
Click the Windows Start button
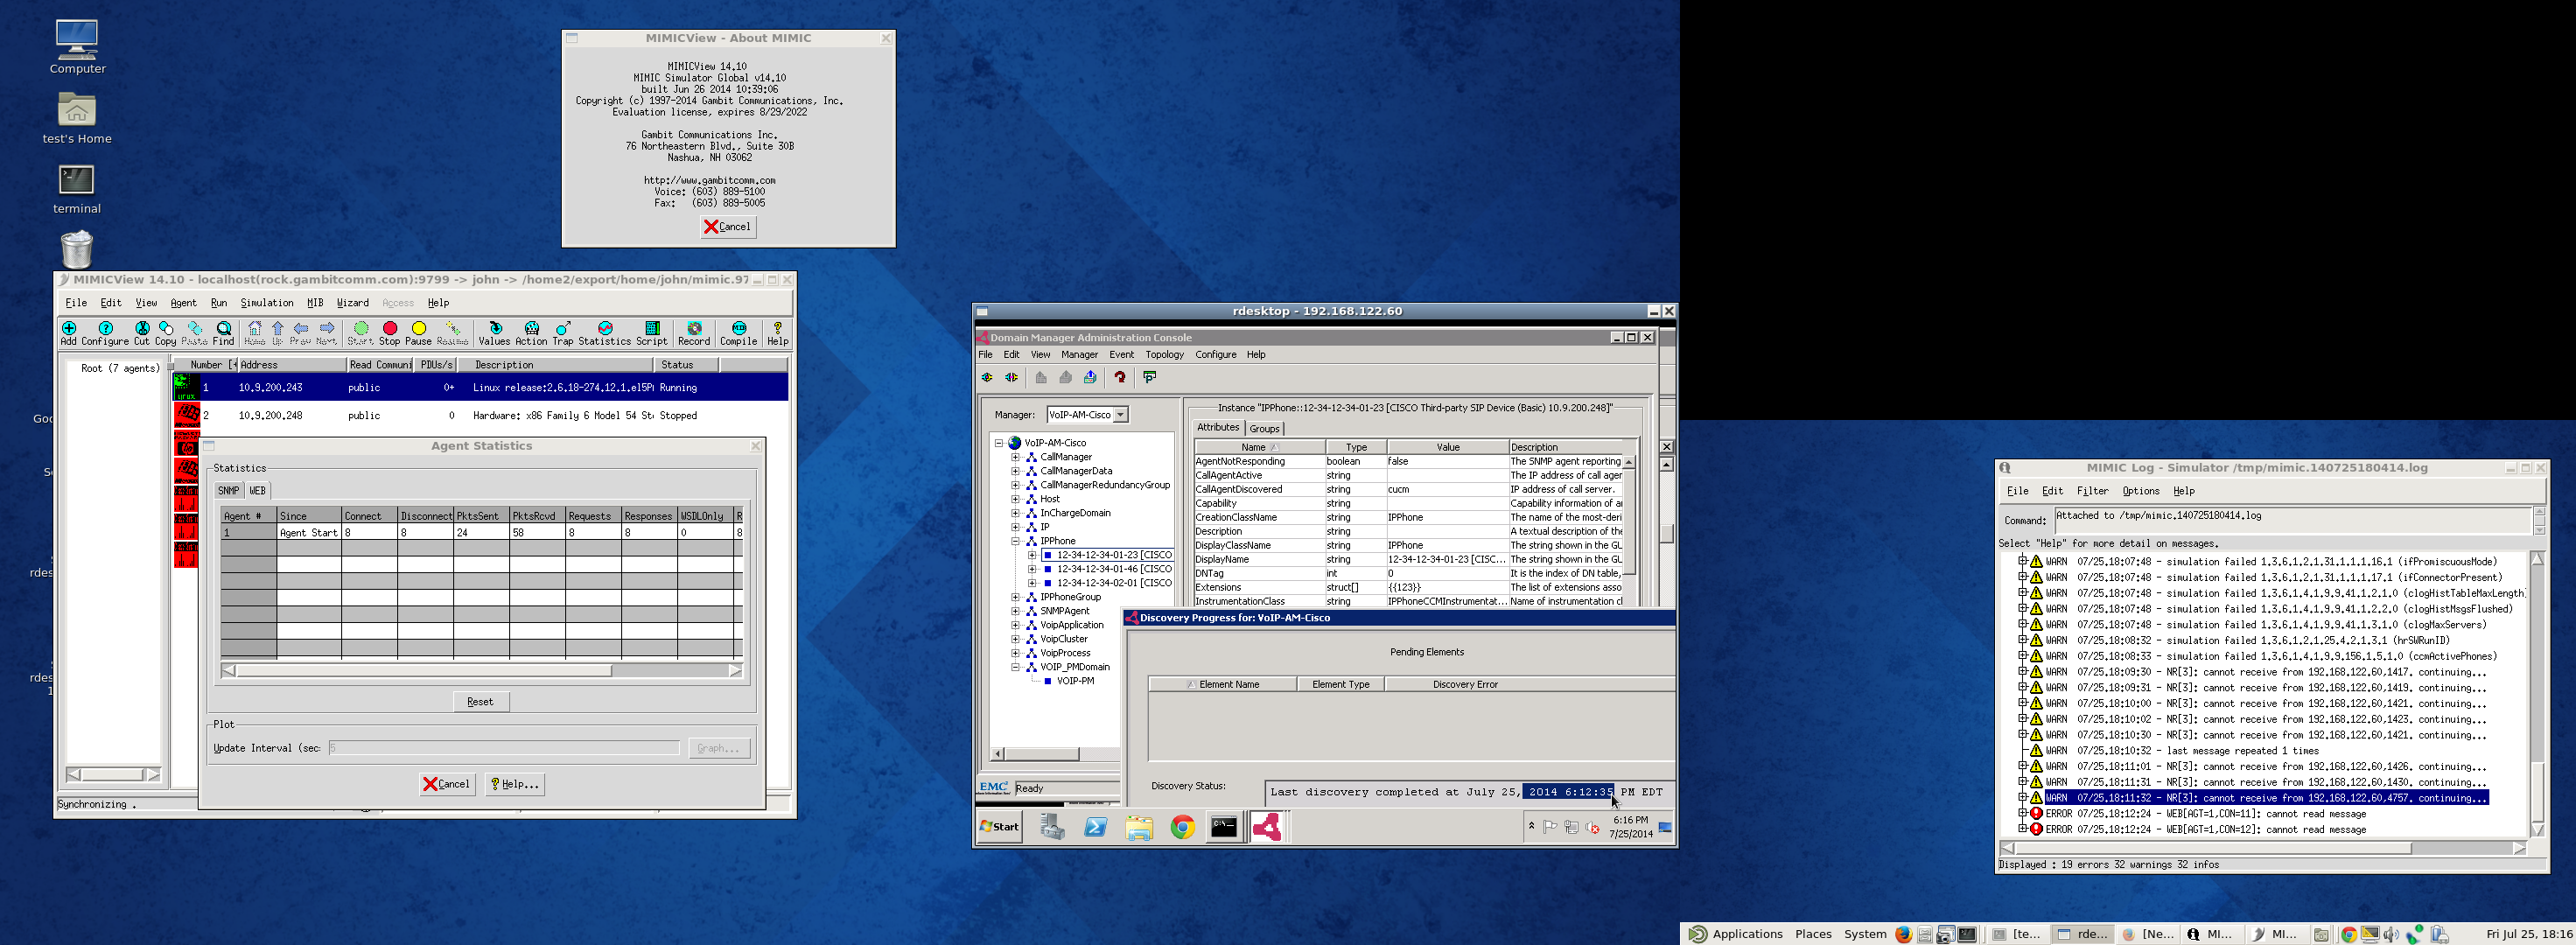tap(1000, 827)
